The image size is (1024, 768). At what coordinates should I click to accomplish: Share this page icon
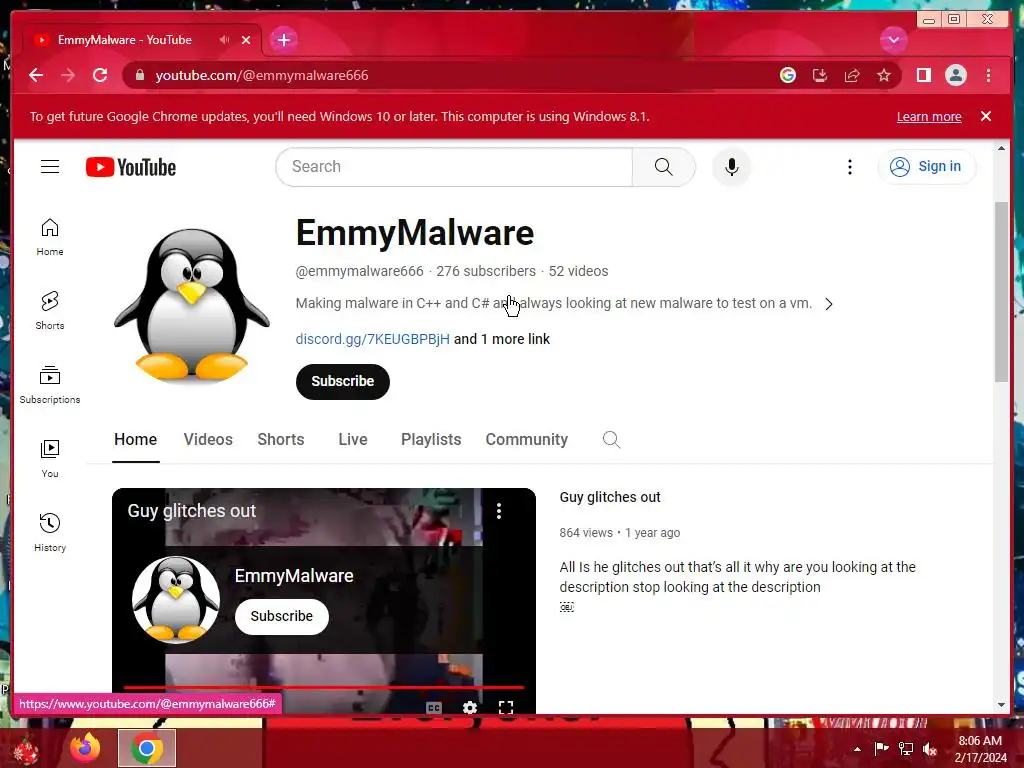[852, 75]
